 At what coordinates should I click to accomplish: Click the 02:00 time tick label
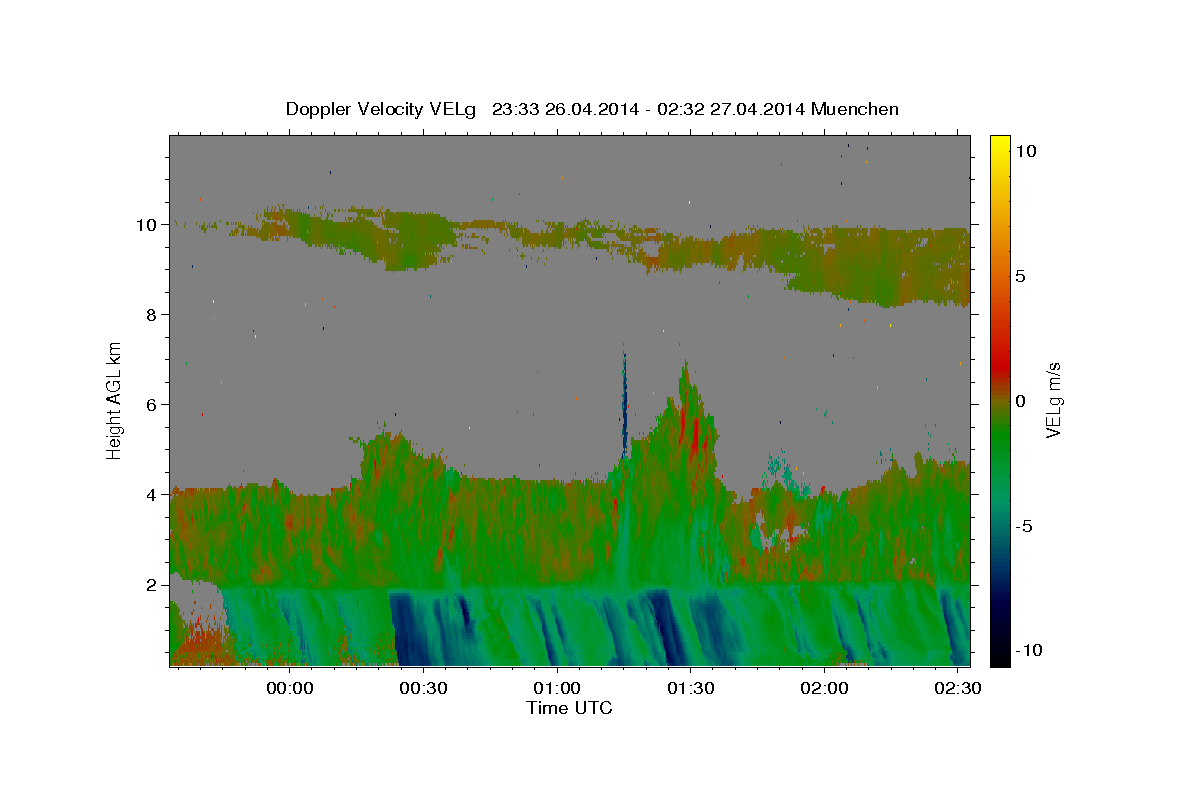826,689
